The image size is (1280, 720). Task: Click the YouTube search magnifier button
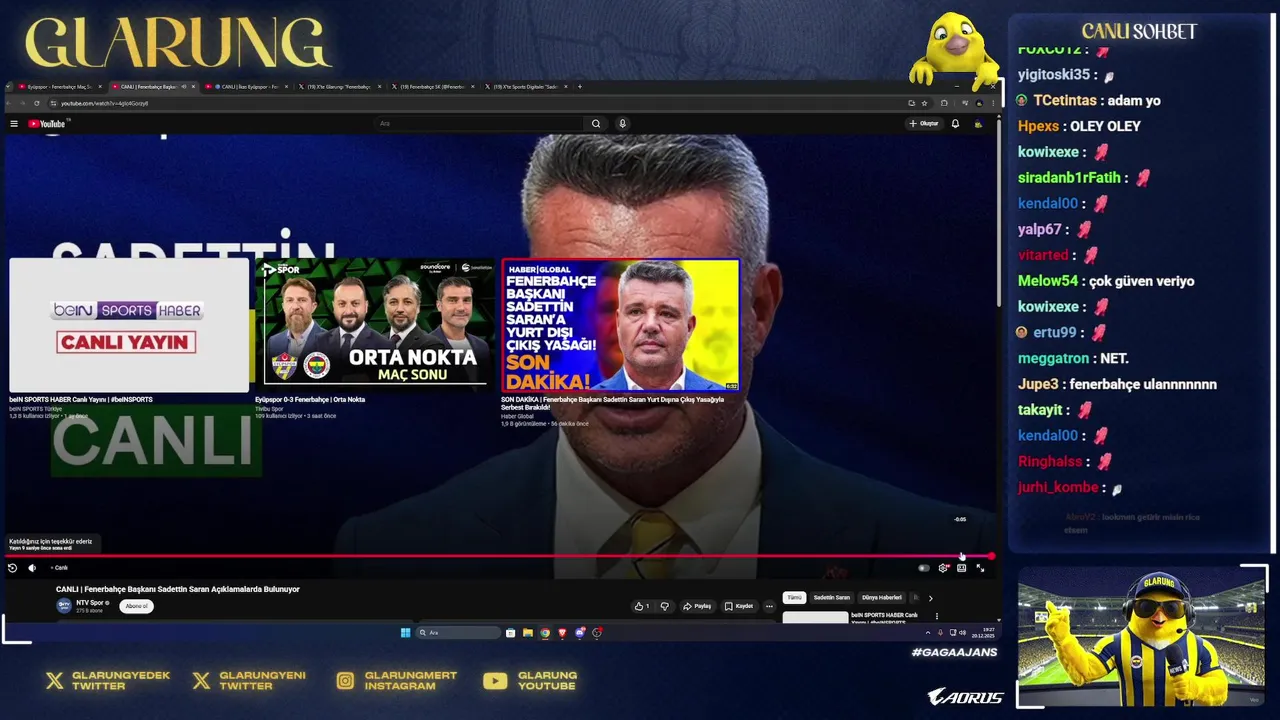(596, 124)
